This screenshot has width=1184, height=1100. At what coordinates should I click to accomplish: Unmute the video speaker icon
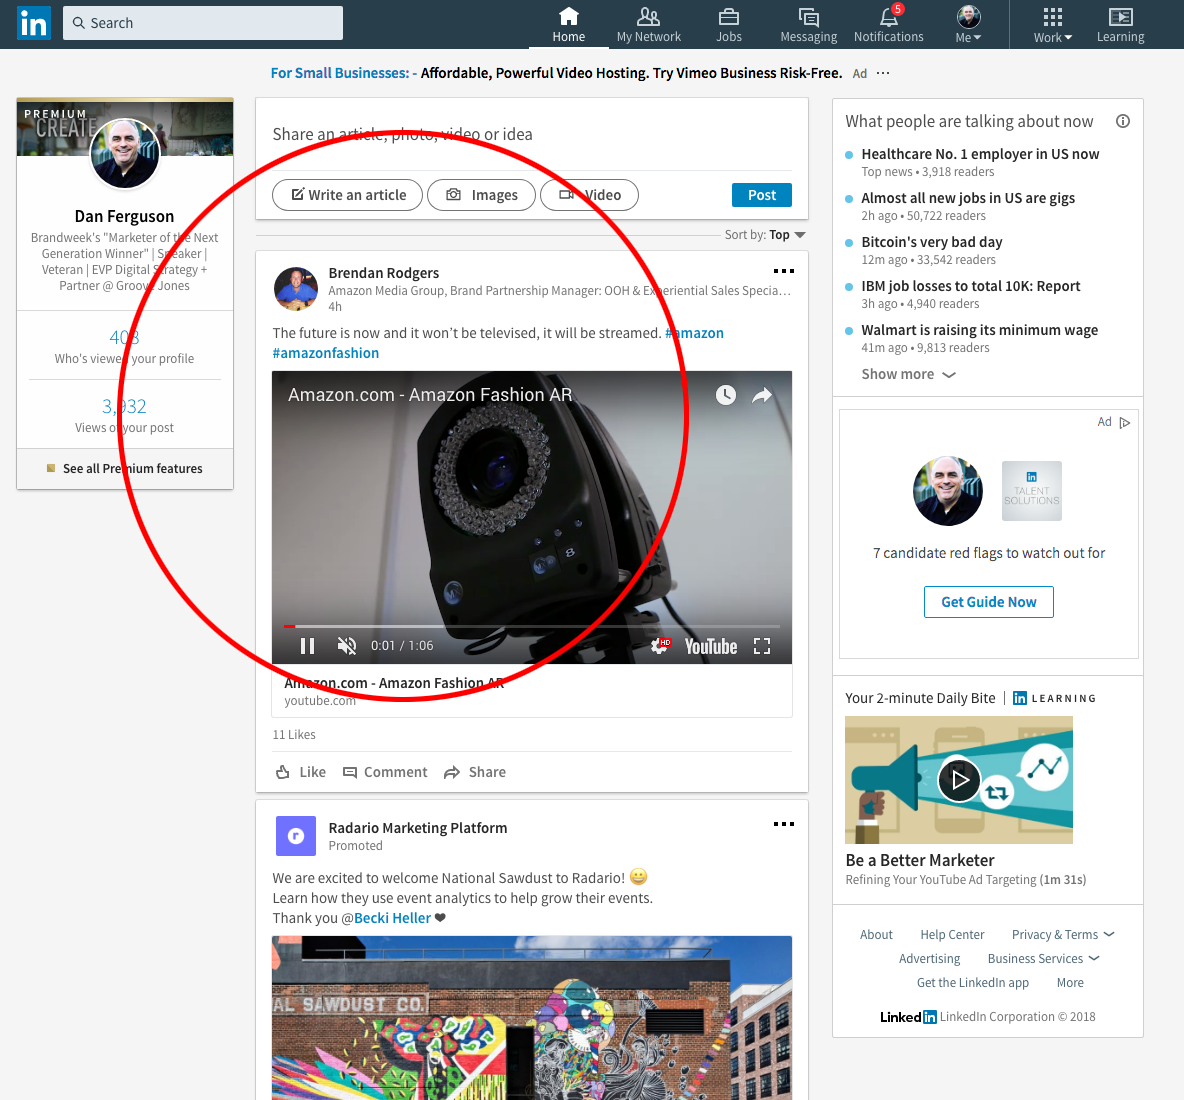347,646
